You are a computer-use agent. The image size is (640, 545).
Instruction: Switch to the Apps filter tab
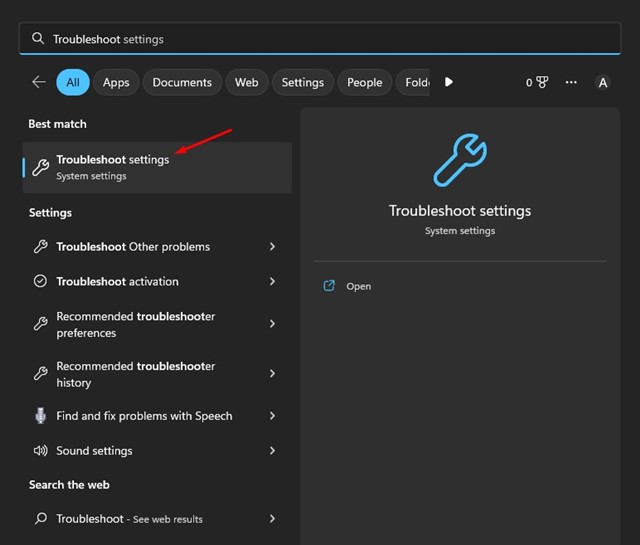[x=116, y=82]
